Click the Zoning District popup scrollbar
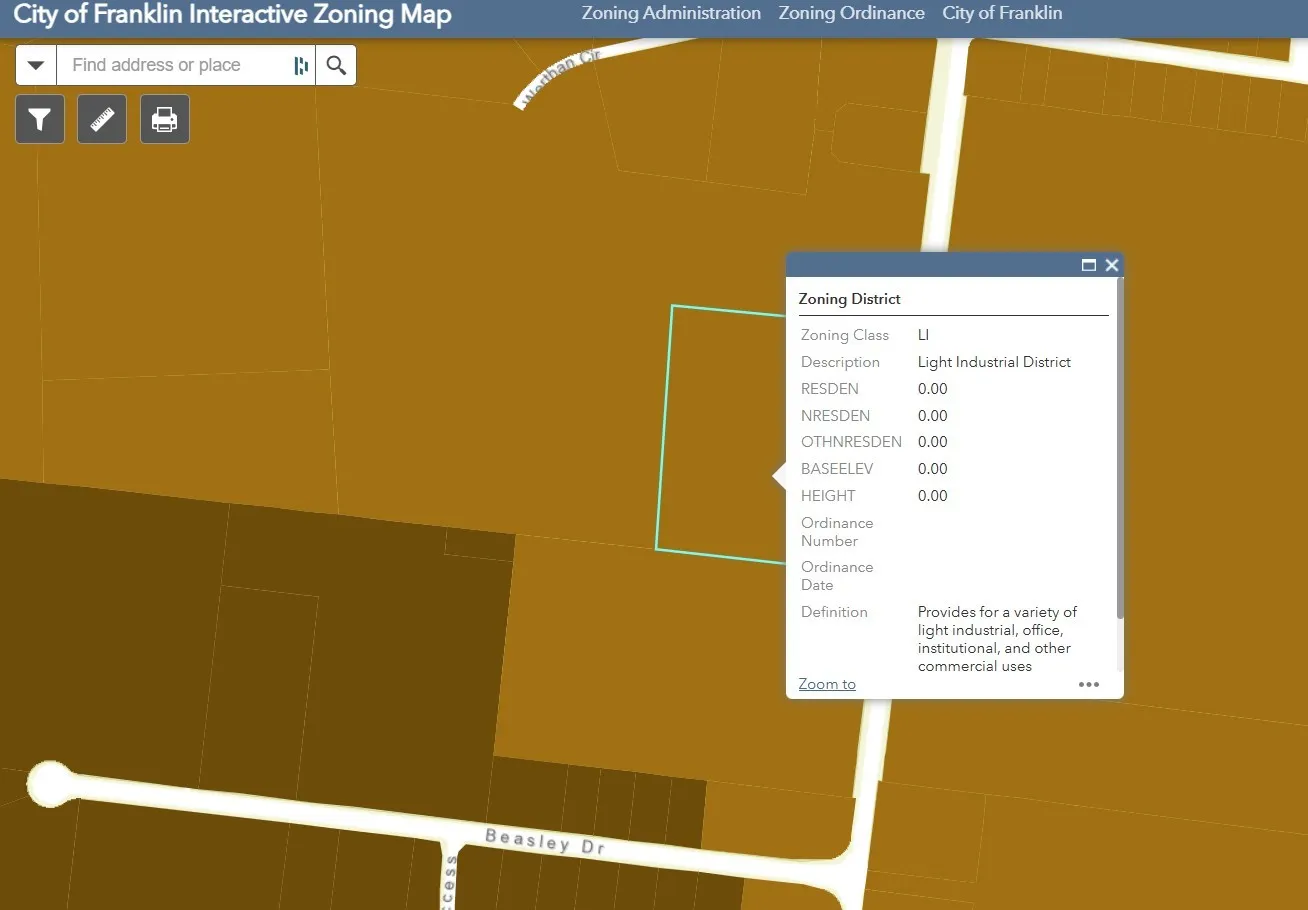Screen dimensions: 1308x910 1119,450
